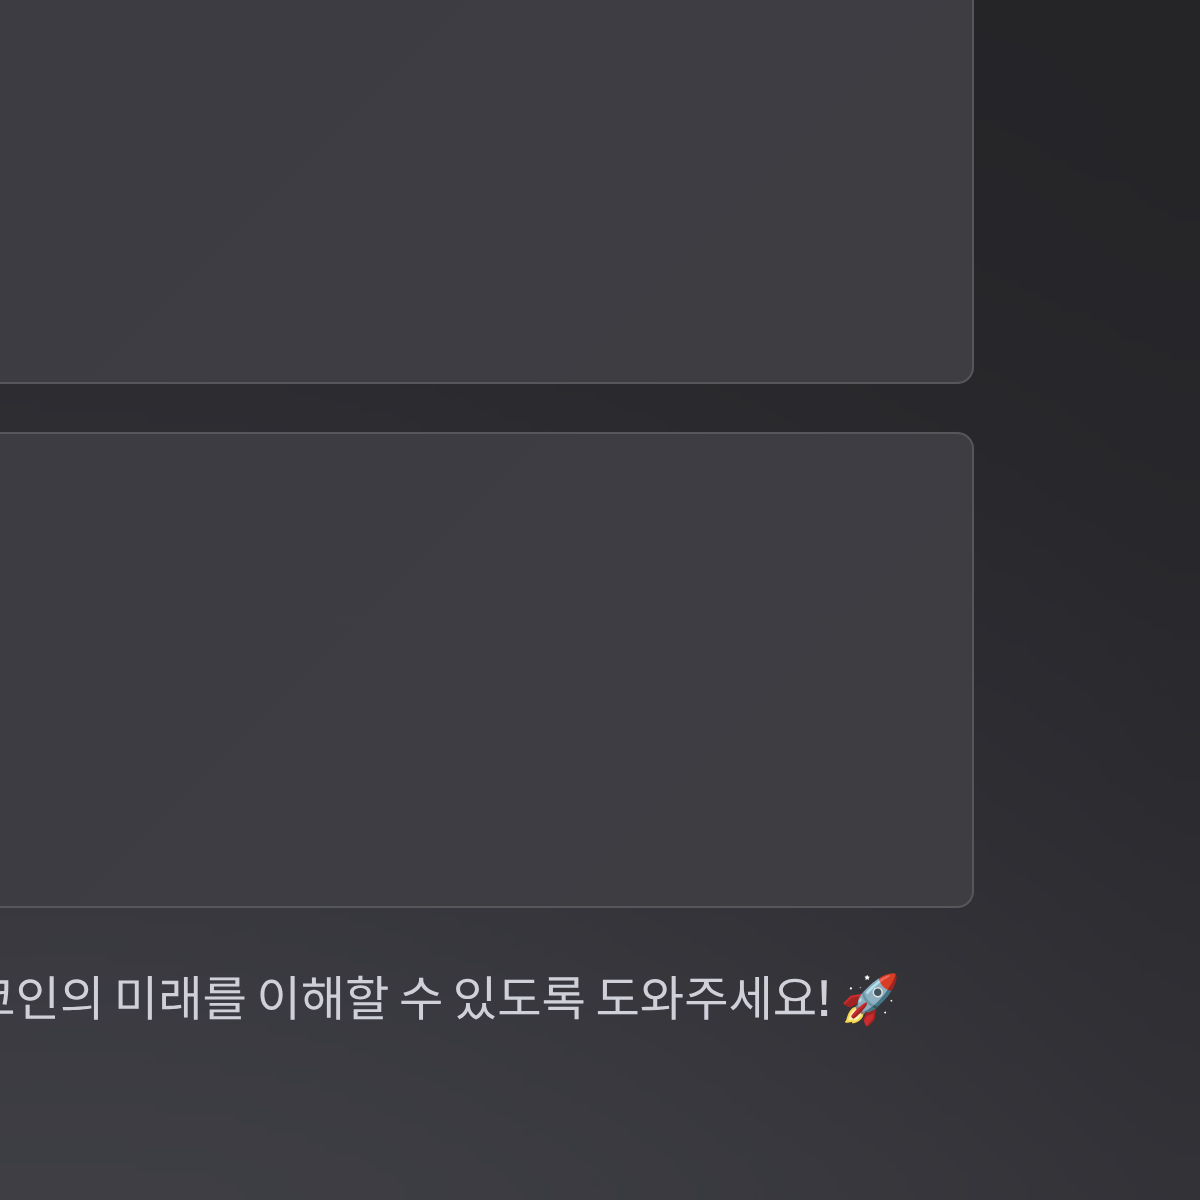Click the word 도와주세요! in the message

click(x=713, y=998)
